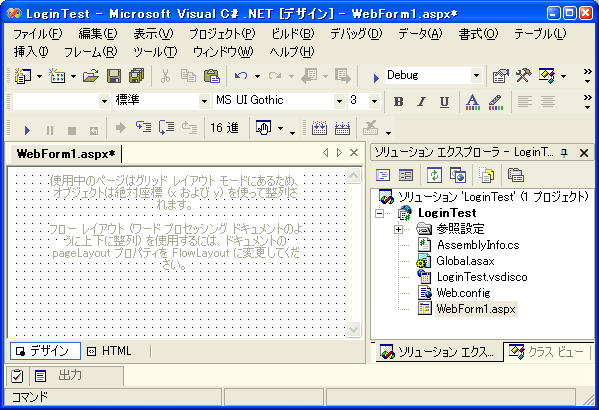Open the empty style dropdown in formatting bar
The image size is (599, 410).
104,101
